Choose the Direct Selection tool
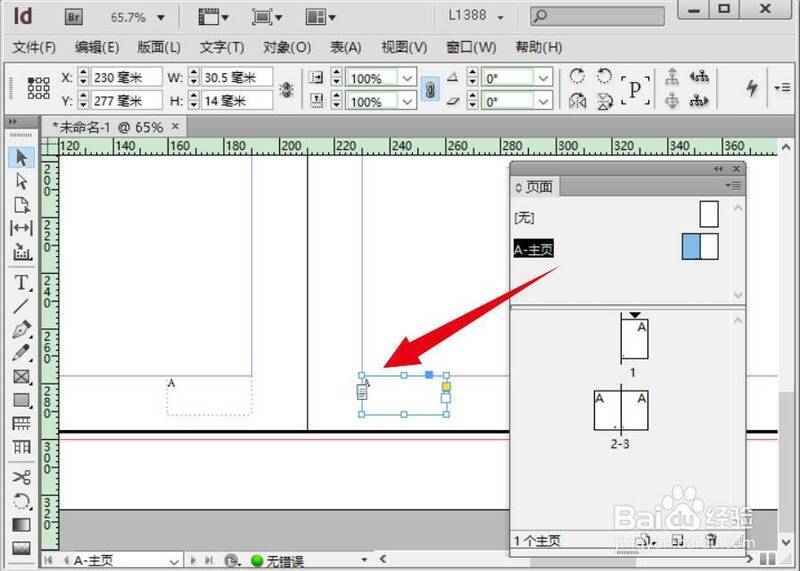 pos(22,181)
